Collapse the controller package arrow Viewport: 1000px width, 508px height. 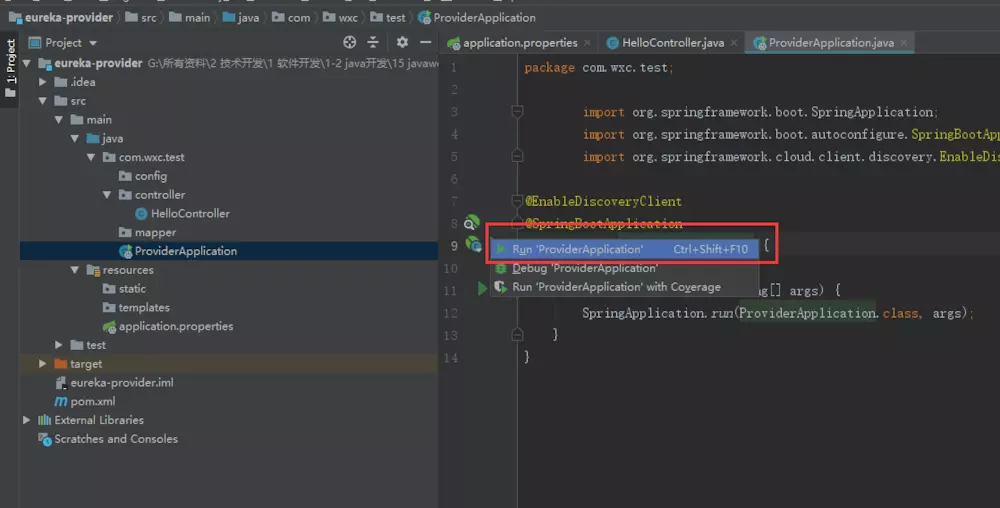click(x=107, y=194)
